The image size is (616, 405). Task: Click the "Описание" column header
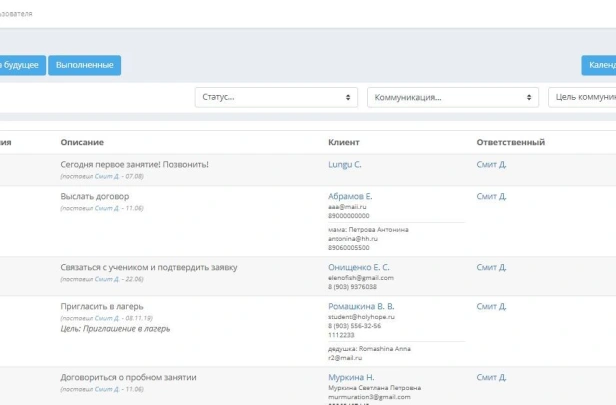click(x=82, y=142)
